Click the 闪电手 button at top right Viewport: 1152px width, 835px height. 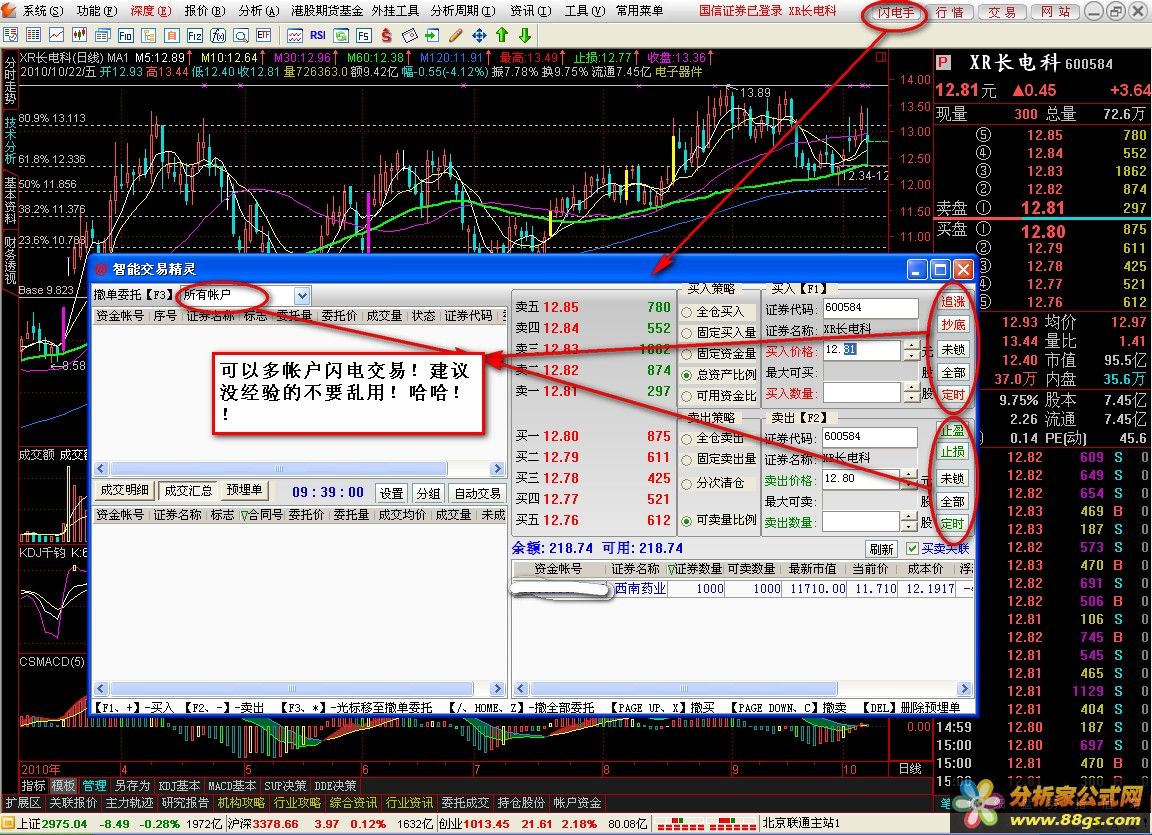click(x=896, y=12)
